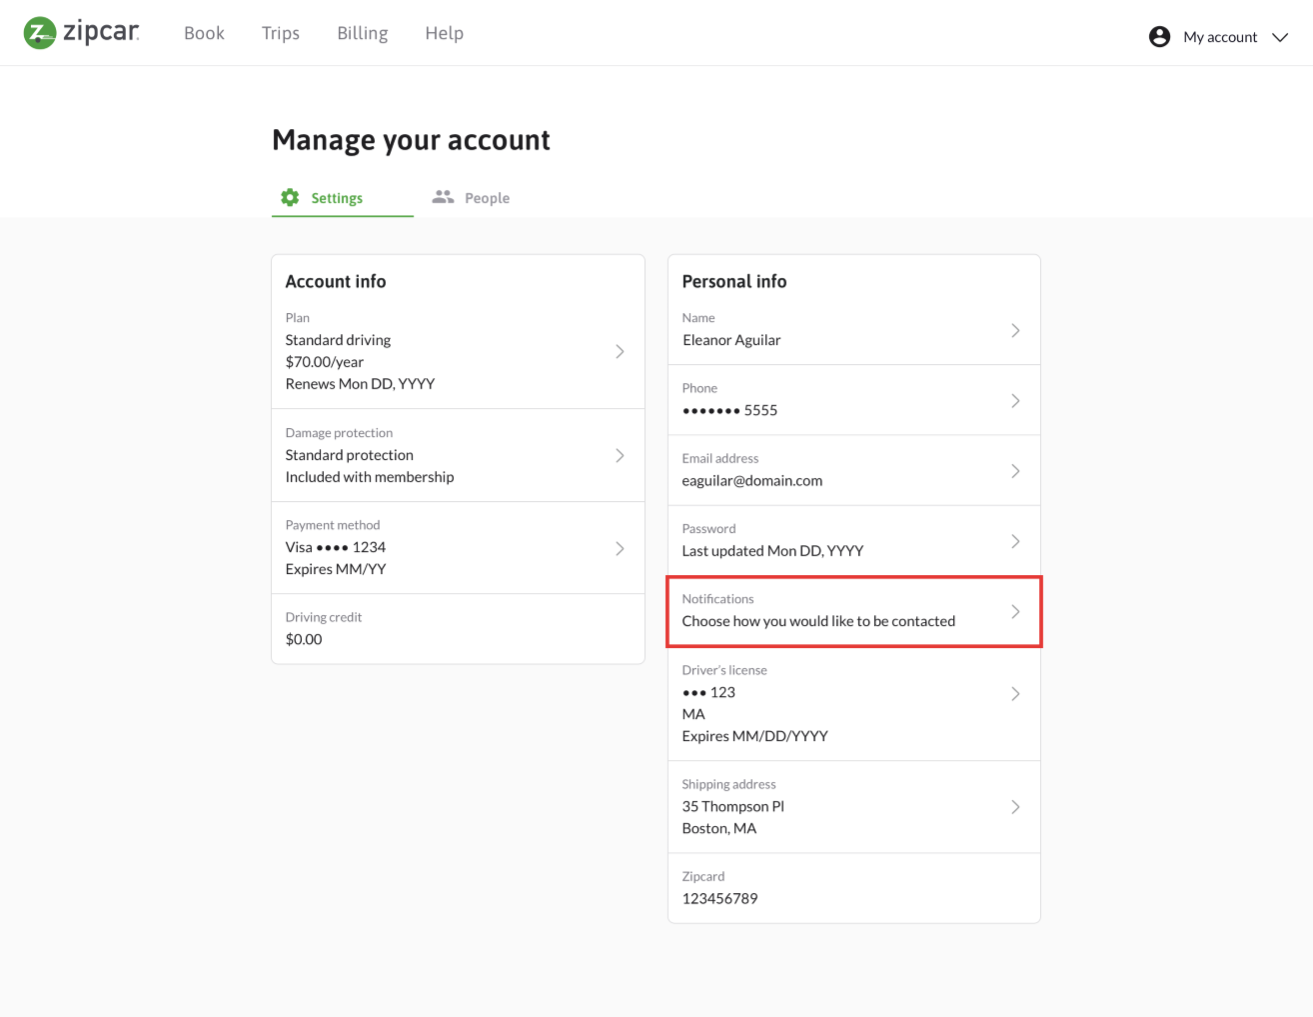Open Shipping address chevron
Screen dimensions: 1313x1017
[x=1015, y=806]
